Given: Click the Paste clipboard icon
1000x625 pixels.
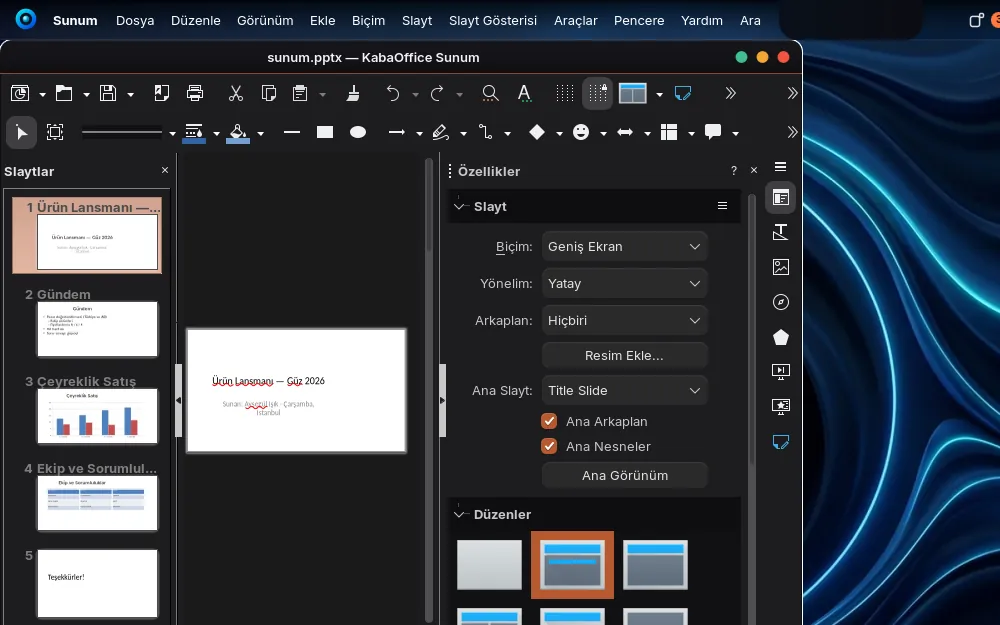Looking at the screenshot, I should 300,94.
